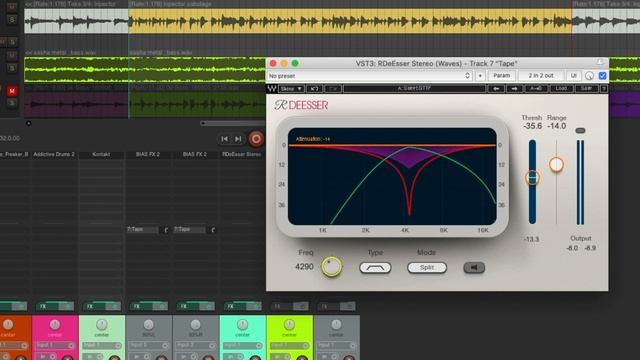Click the plus button next to the preset box

point(480,76)
